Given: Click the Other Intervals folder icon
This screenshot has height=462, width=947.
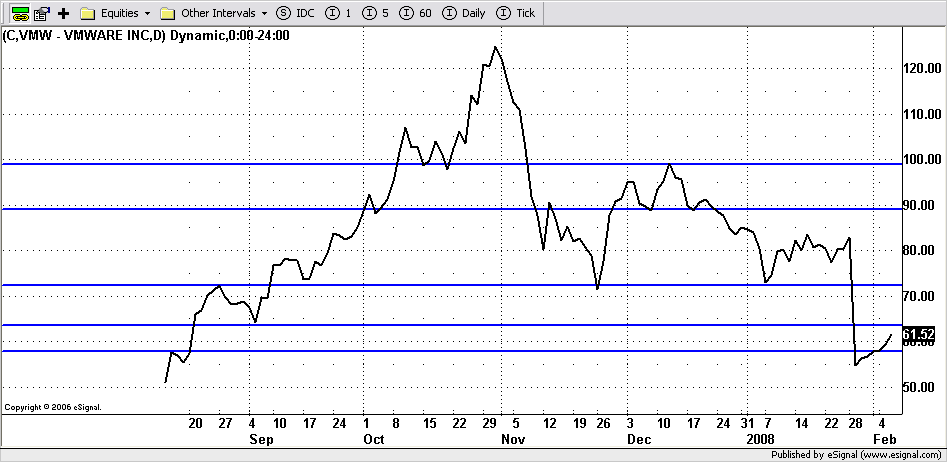Looking at the screenshot, I should pyautogui.click(x=168, y=13).
